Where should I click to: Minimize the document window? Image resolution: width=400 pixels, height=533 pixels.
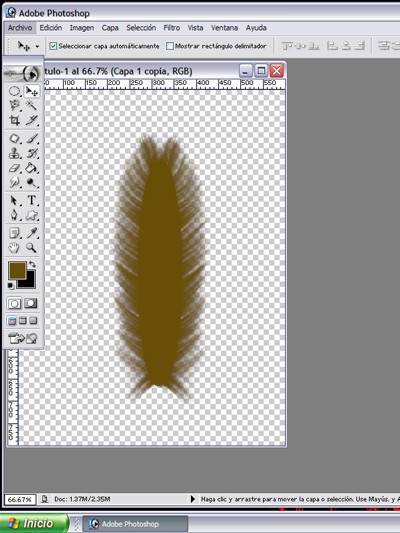coord(245,71)
